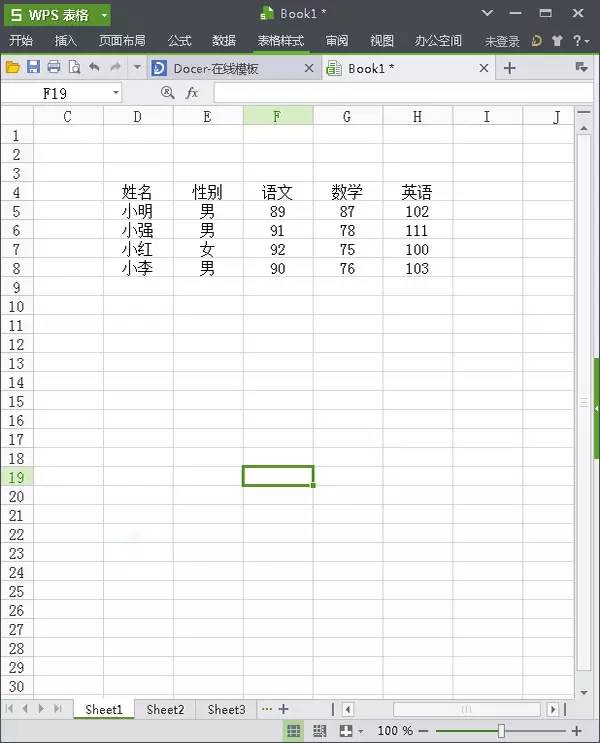Open Insert Function fx button
The image size is (600, 743).
click(192, 92)
